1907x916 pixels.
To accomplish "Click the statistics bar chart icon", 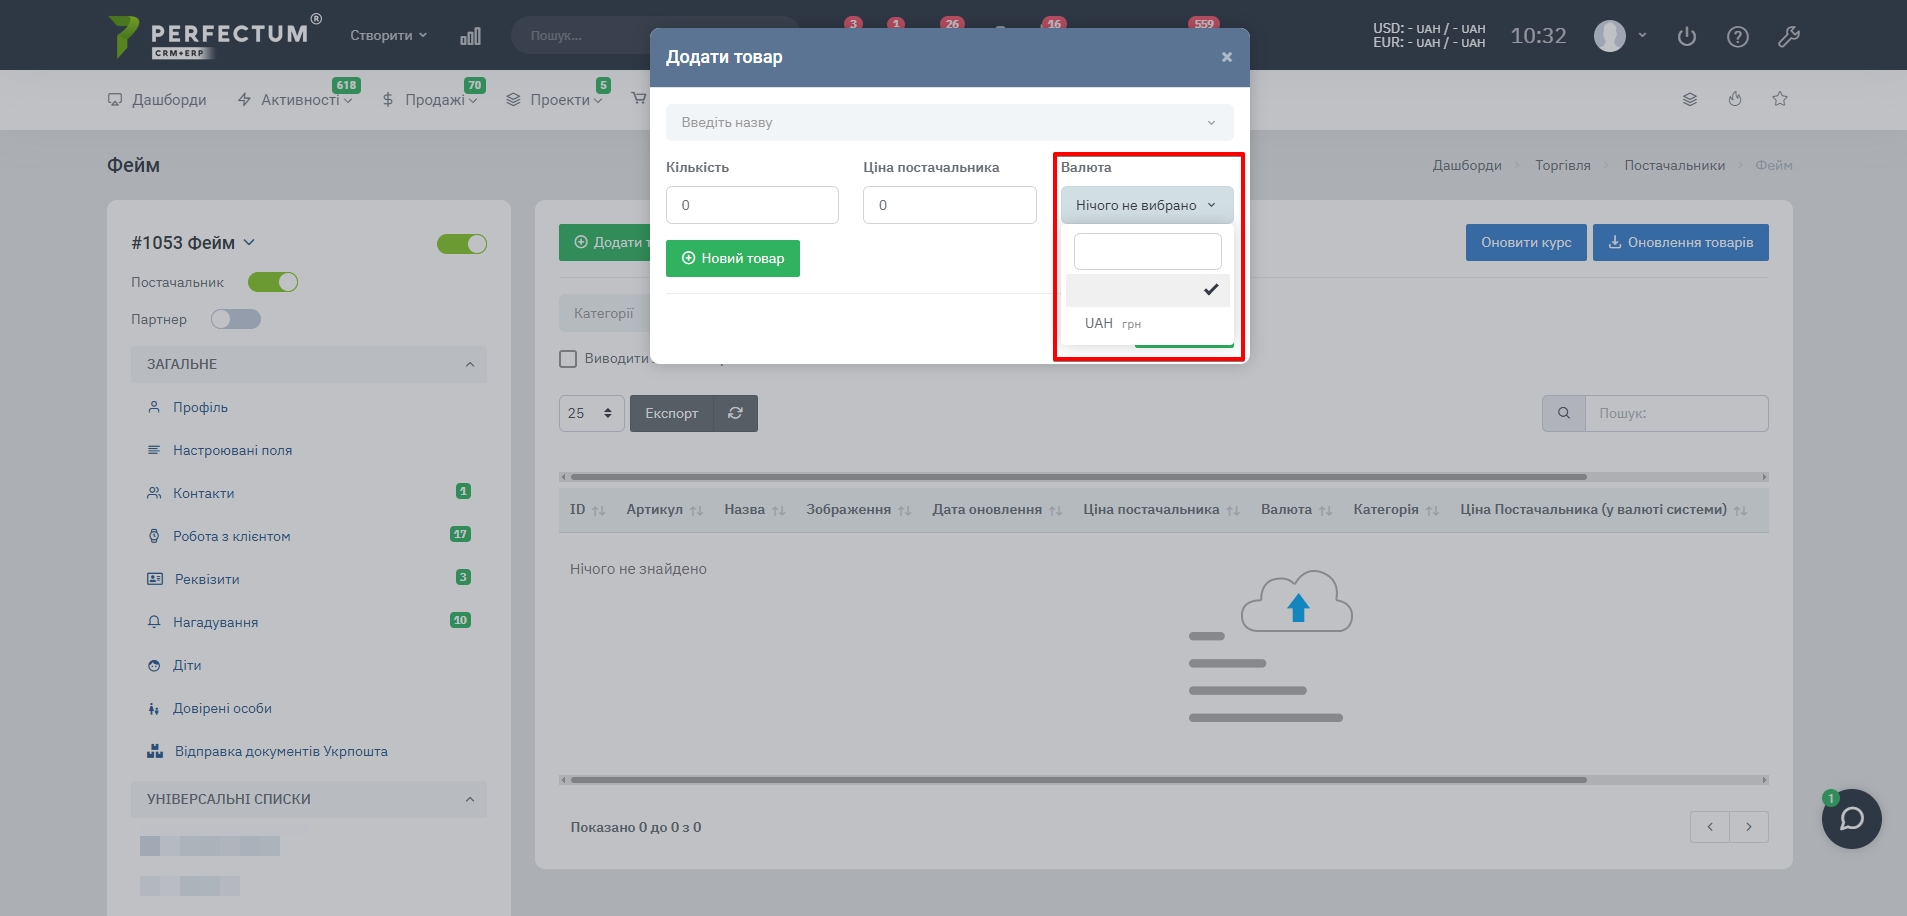I will tap(470, 36).
